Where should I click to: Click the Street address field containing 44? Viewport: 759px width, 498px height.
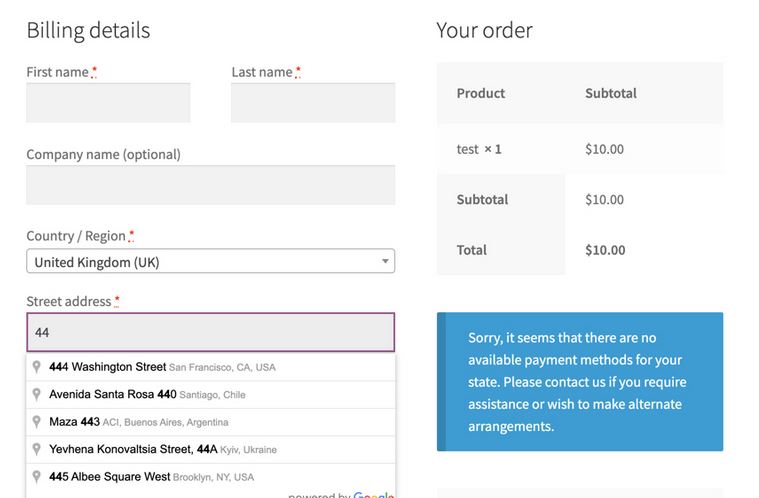(x=211, y=332)
